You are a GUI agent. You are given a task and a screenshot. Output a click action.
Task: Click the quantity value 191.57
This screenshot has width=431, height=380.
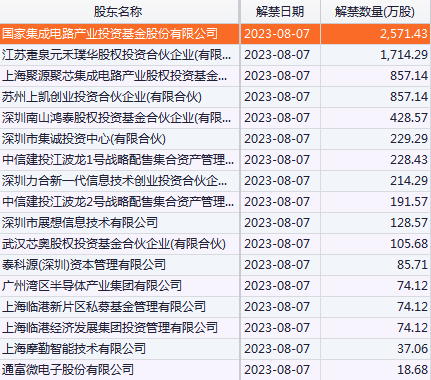(409, 202)
